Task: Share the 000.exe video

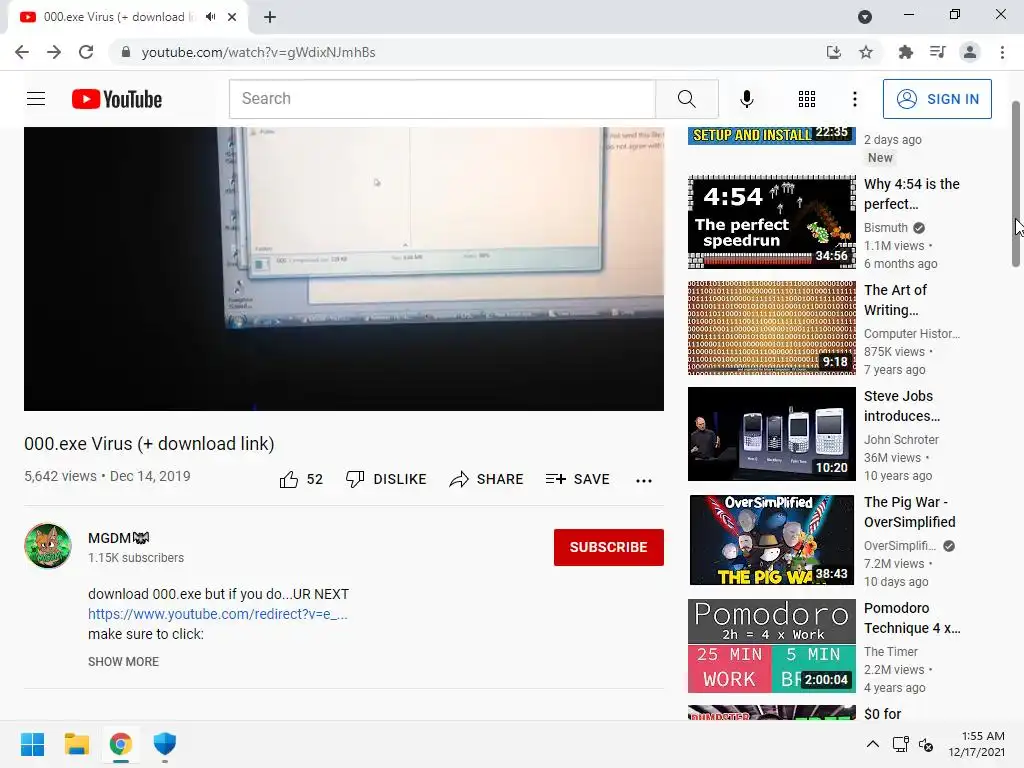Action: (x=487, y=479)
